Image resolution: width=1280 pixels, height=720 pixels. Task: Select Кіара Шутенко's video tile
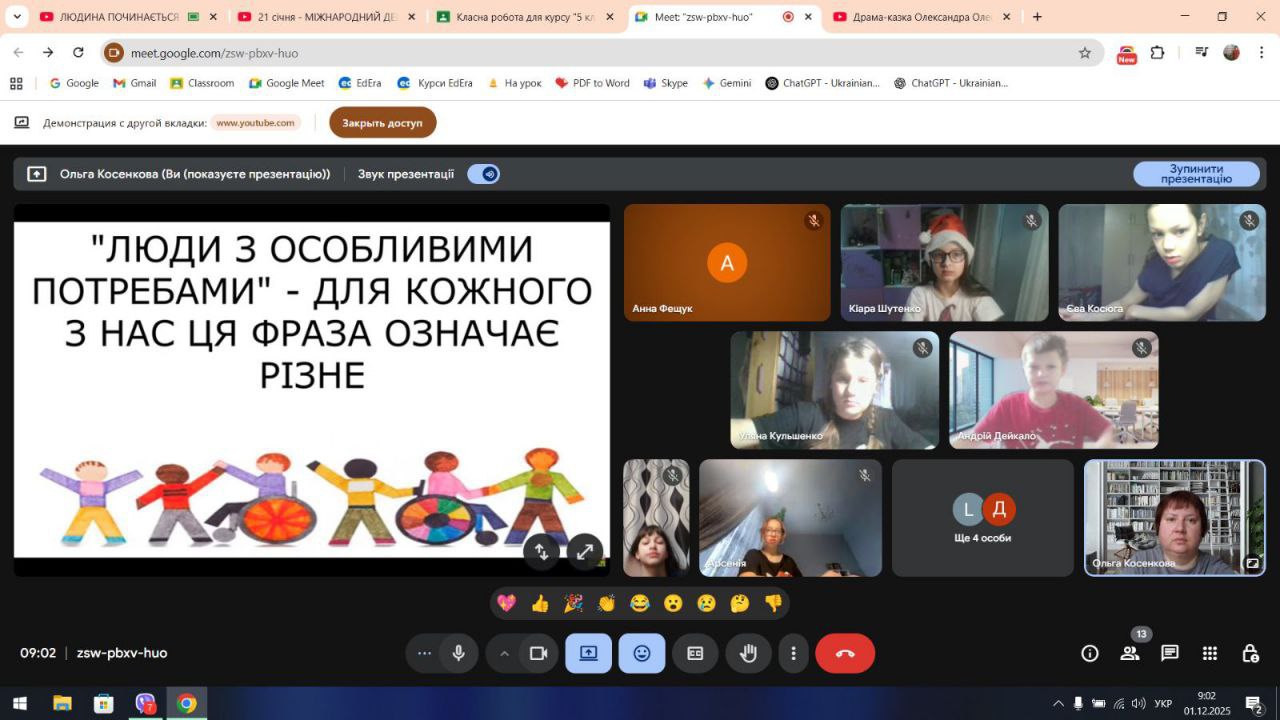[944, 262]
